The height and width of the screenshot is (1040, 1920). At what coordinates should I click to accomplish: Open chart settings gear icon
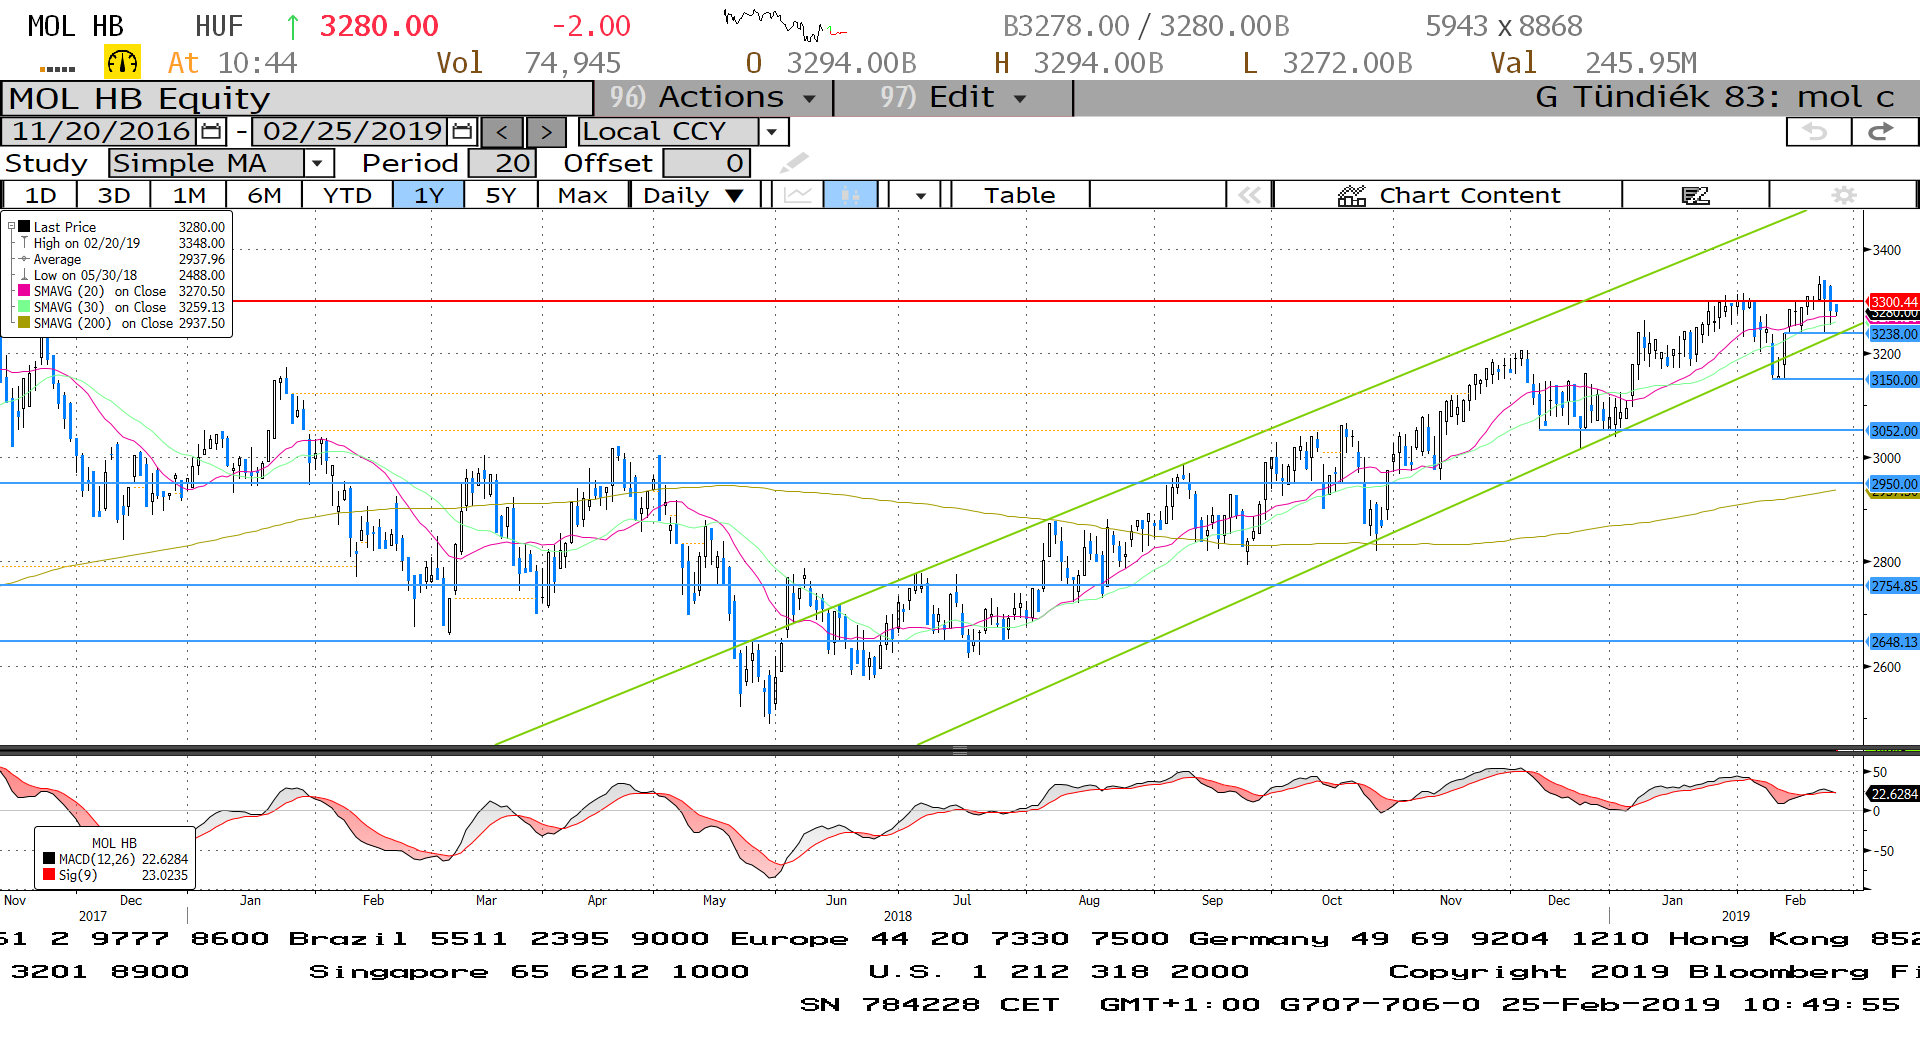point(1844,195)
